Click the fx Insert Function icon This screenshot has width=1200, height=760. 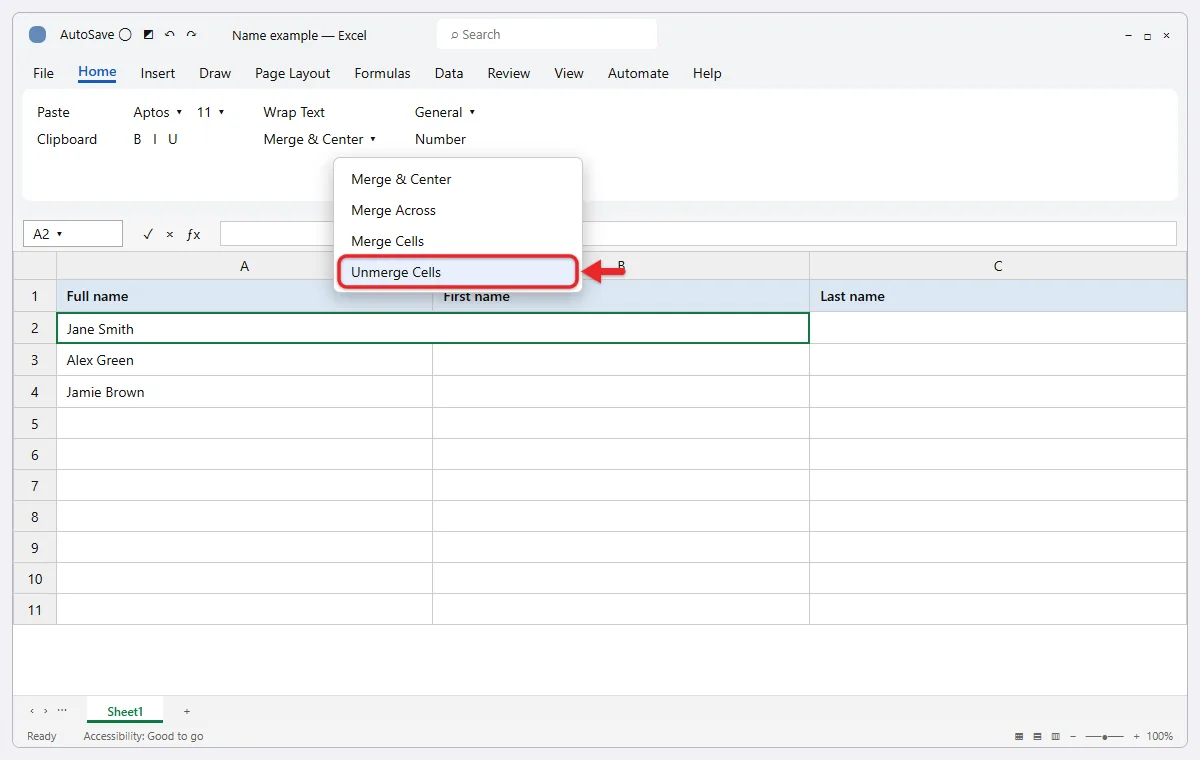point(194,234)
